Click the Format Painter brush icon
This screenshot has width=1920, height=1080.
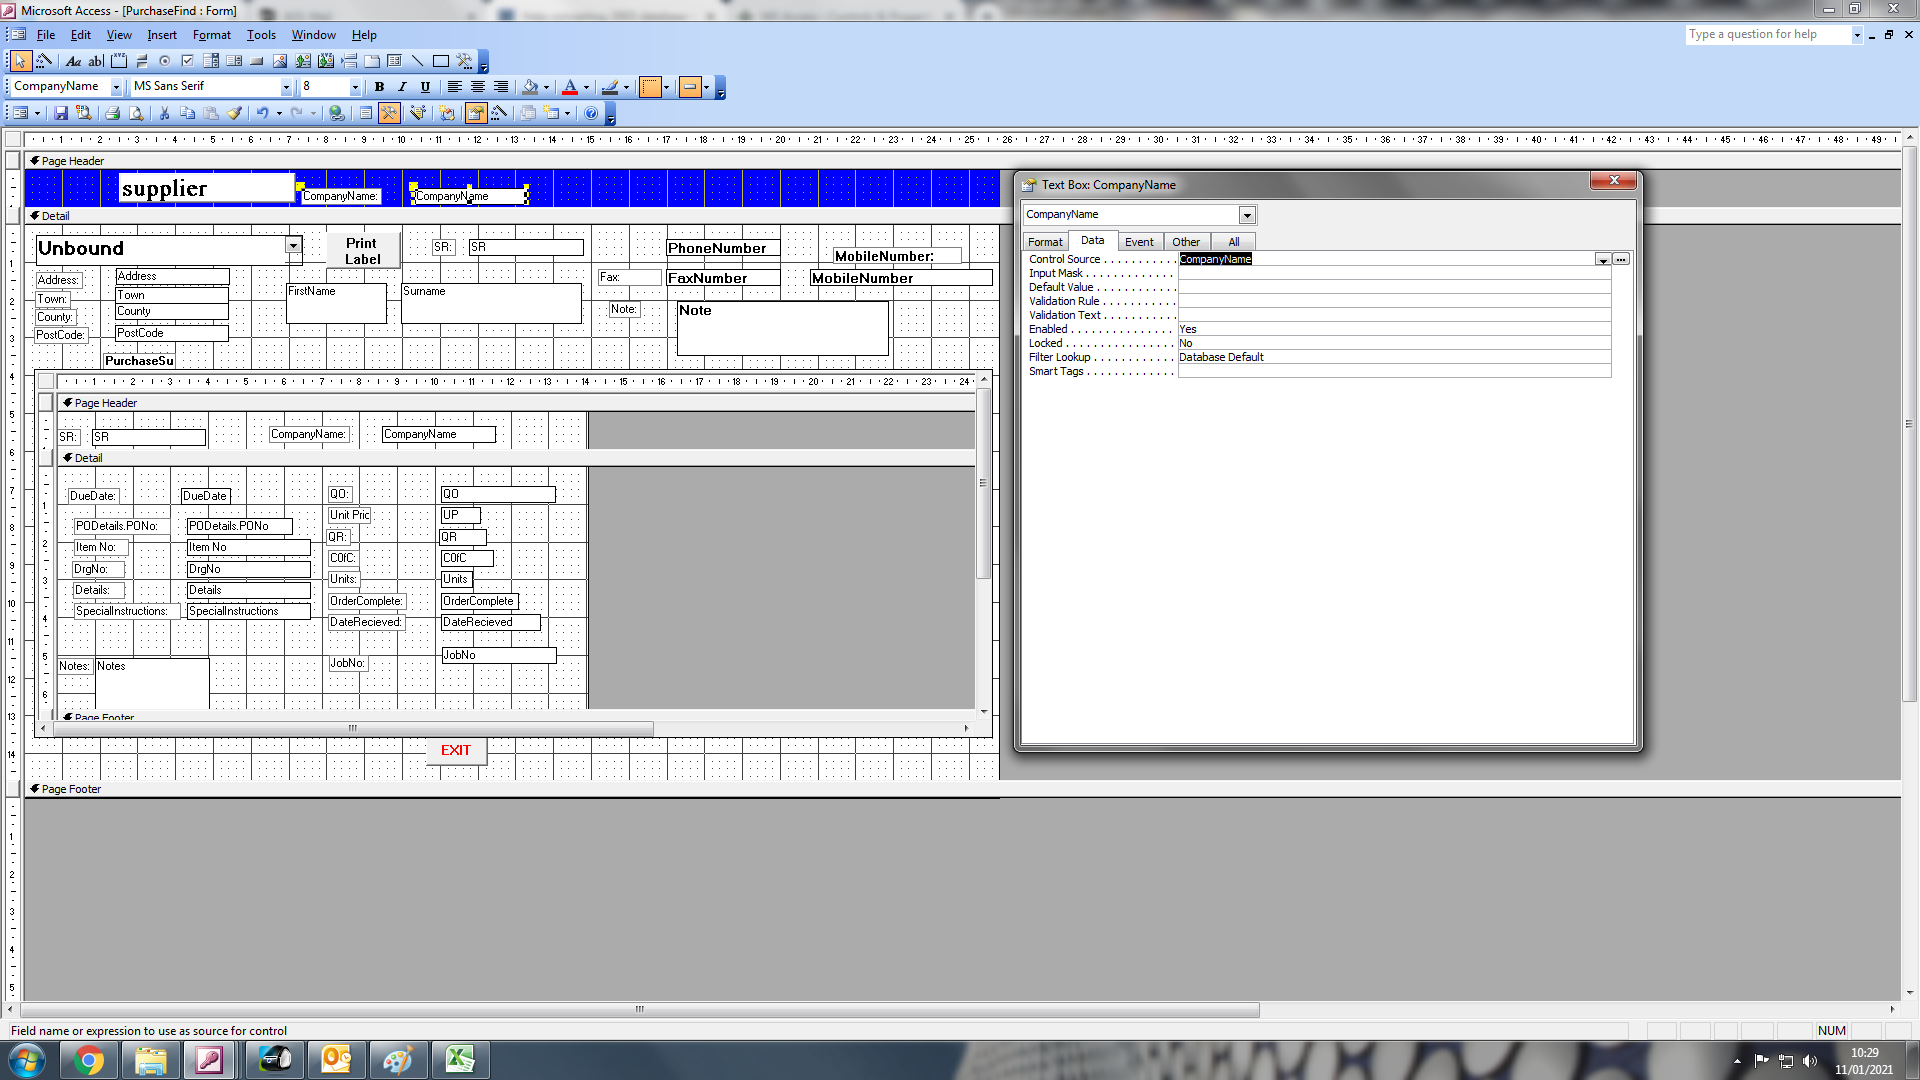234,113
